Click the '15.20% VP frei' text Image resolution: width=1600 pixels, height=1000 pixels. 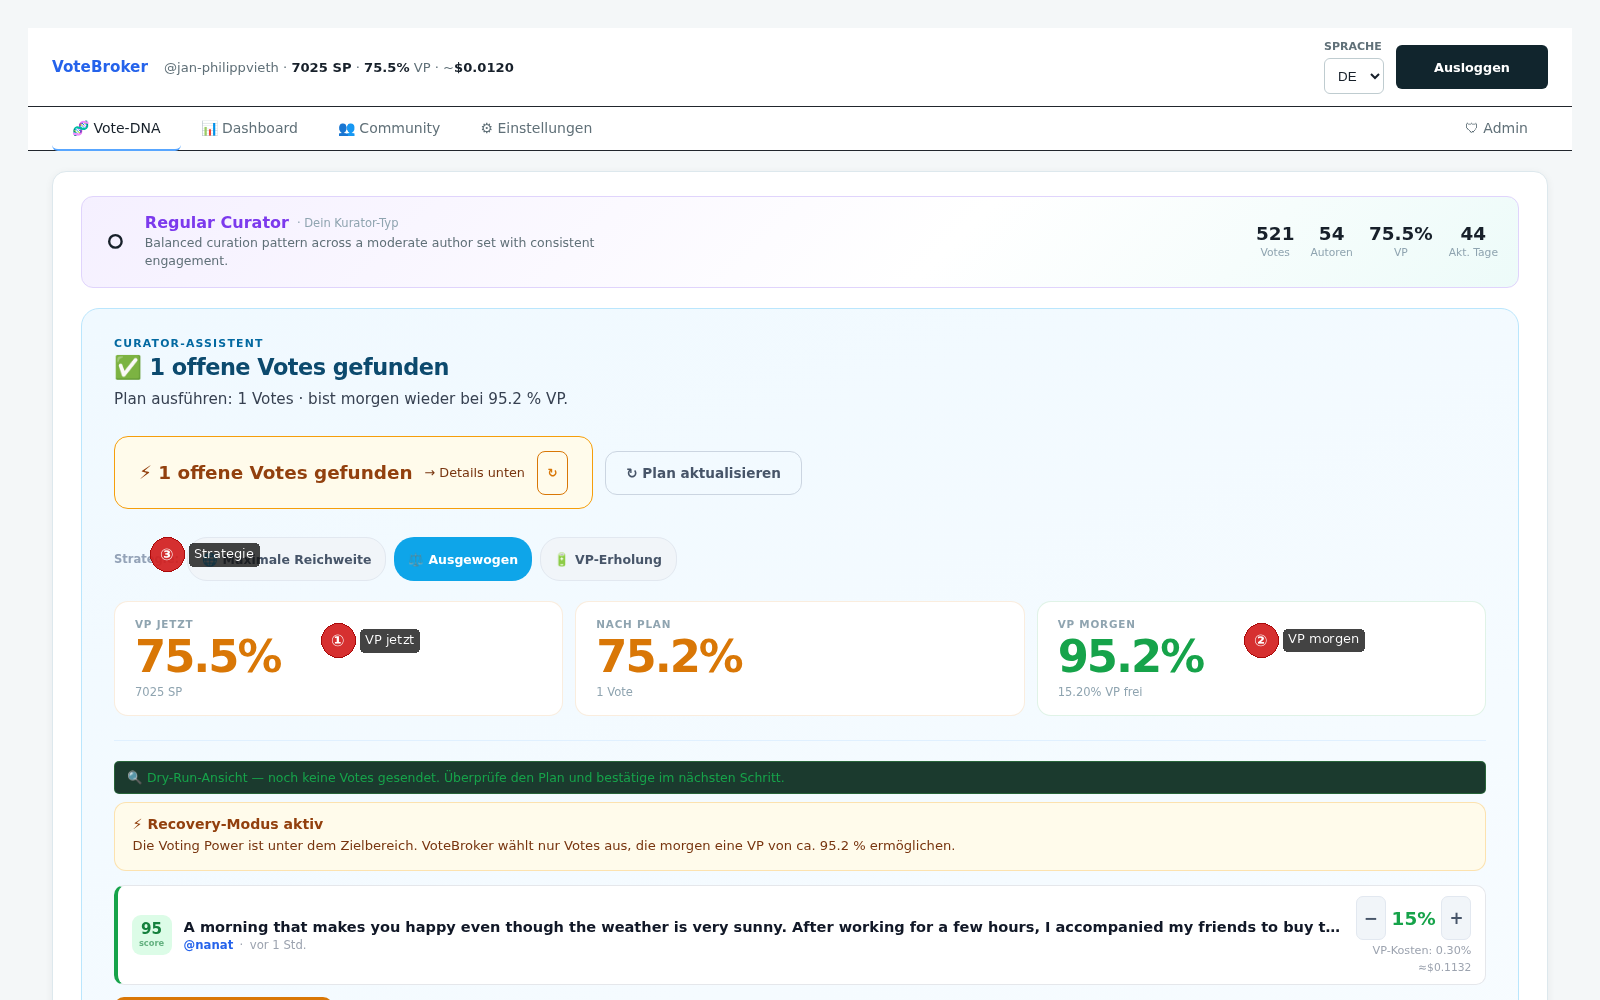pos(1100,692)
